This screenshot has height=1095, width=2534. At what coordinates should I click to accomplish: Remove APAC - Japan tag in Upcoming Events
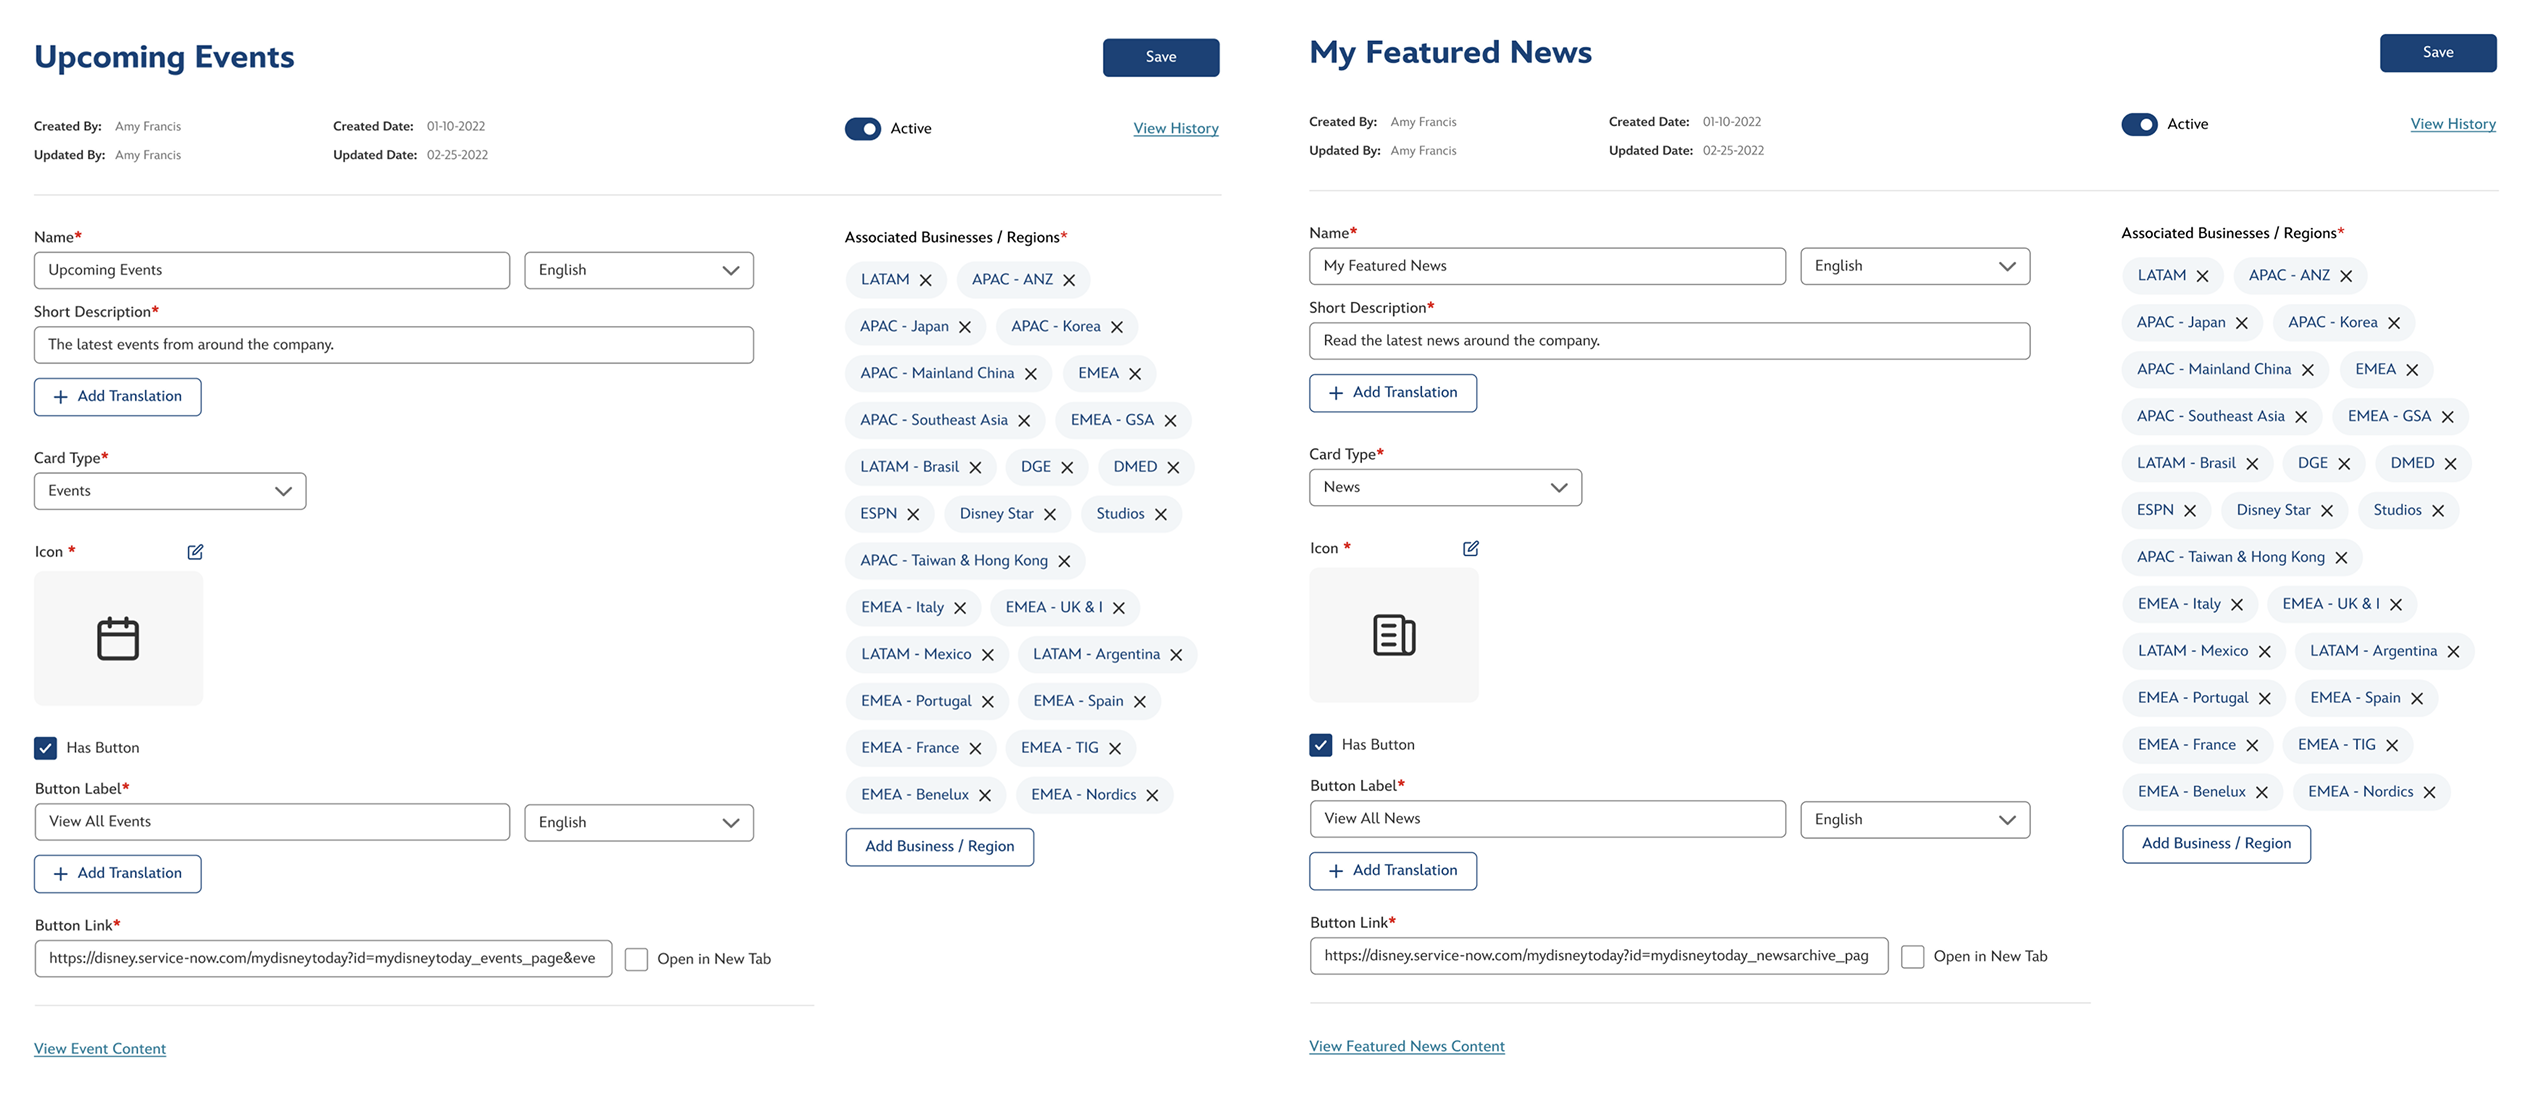pyautogui.click(x=964, y=327)
